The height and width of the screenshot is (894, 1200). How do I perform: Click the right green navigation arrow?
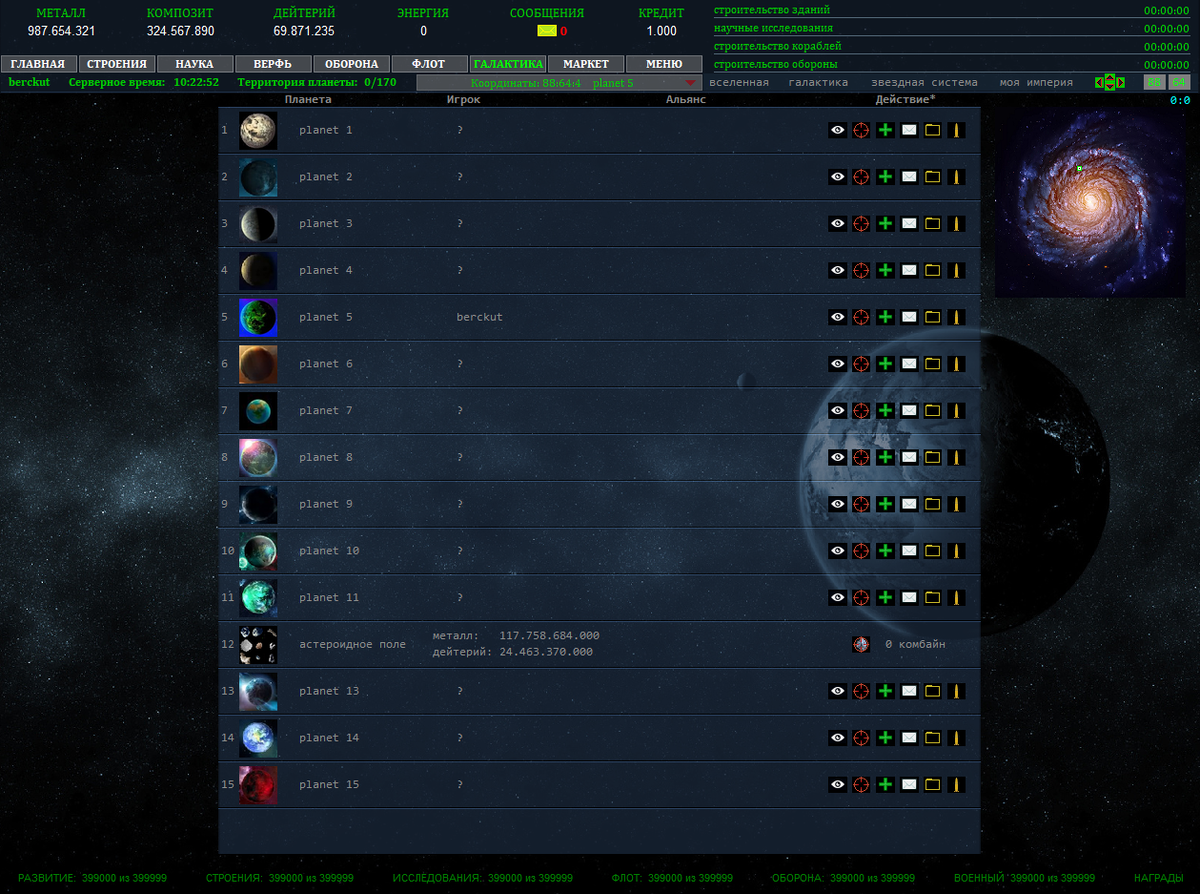pos(1120,82)
